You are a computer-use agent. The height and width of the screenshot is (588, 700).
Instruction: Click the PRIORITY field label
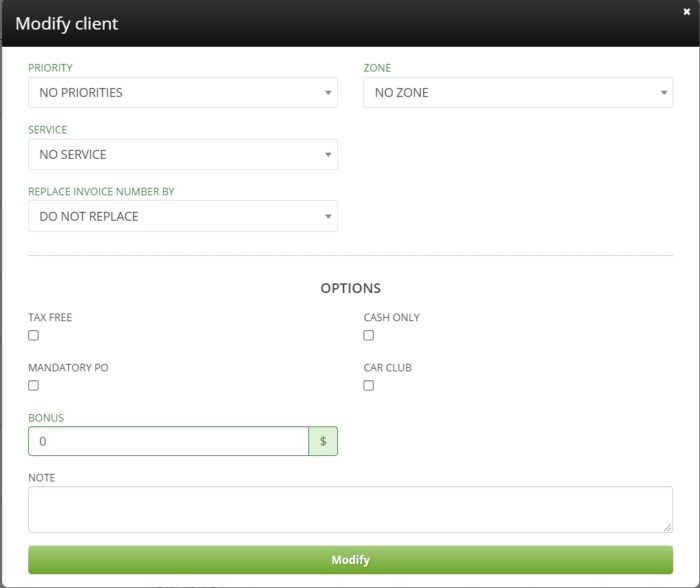pos(50,68)
